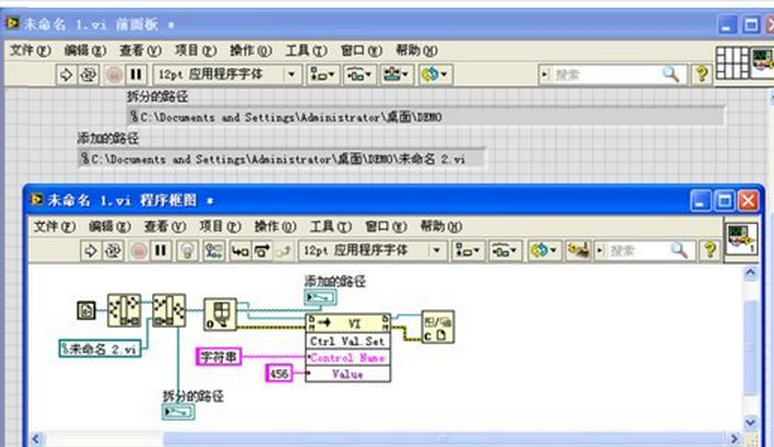Screen dimensions: 774x447
Task: Click Step Over button in block diagram
Action: pyautogui.click(x=262, y=251)
